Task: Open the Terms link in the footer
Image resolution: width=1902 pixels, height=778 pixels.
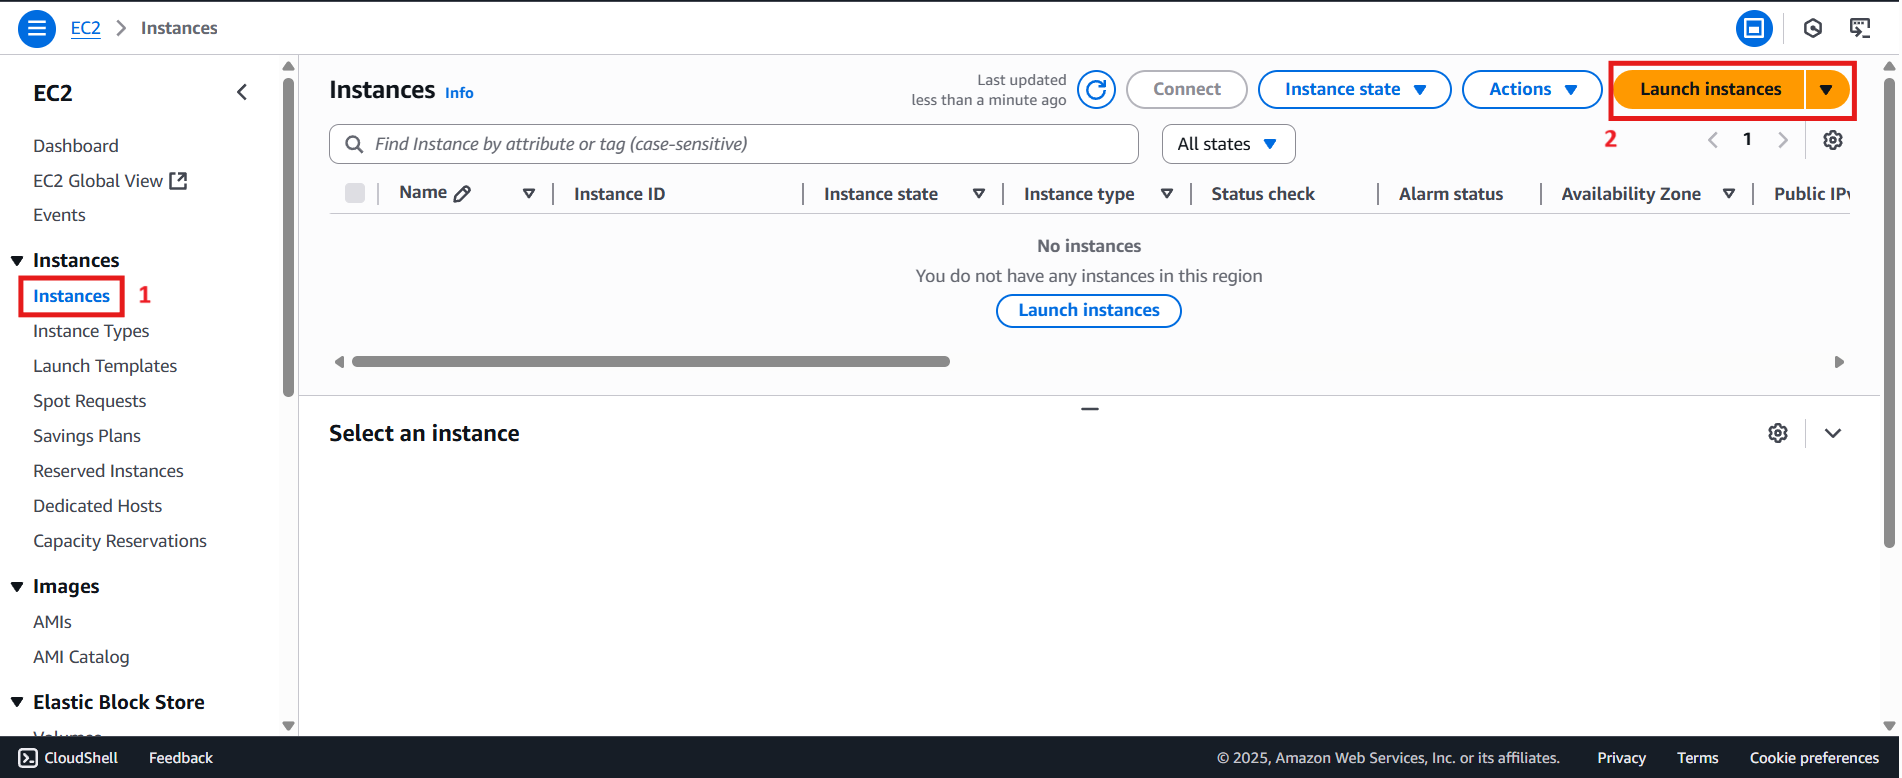Action: coord(1698,758)
